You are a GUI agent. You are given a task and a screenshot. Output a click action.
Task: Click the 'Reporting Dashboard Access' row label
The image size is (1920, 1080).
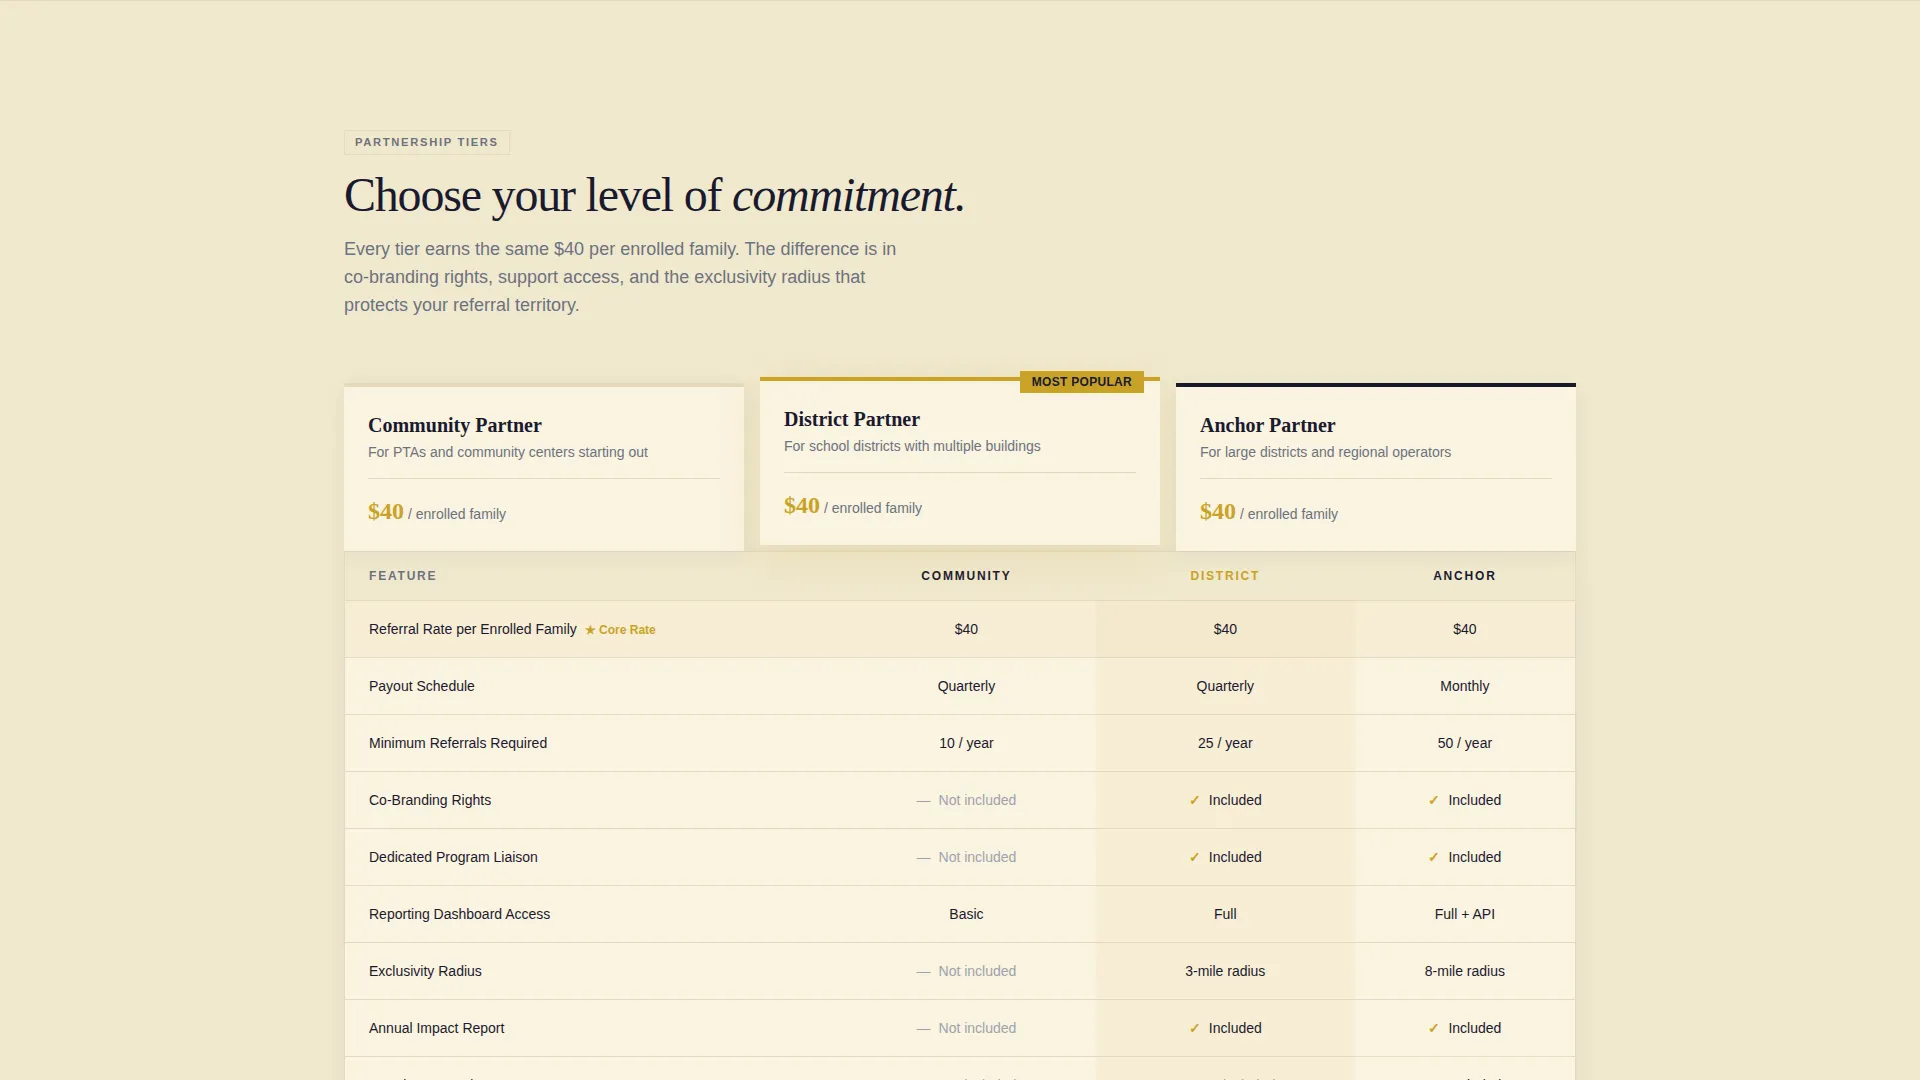click(459, 914)
